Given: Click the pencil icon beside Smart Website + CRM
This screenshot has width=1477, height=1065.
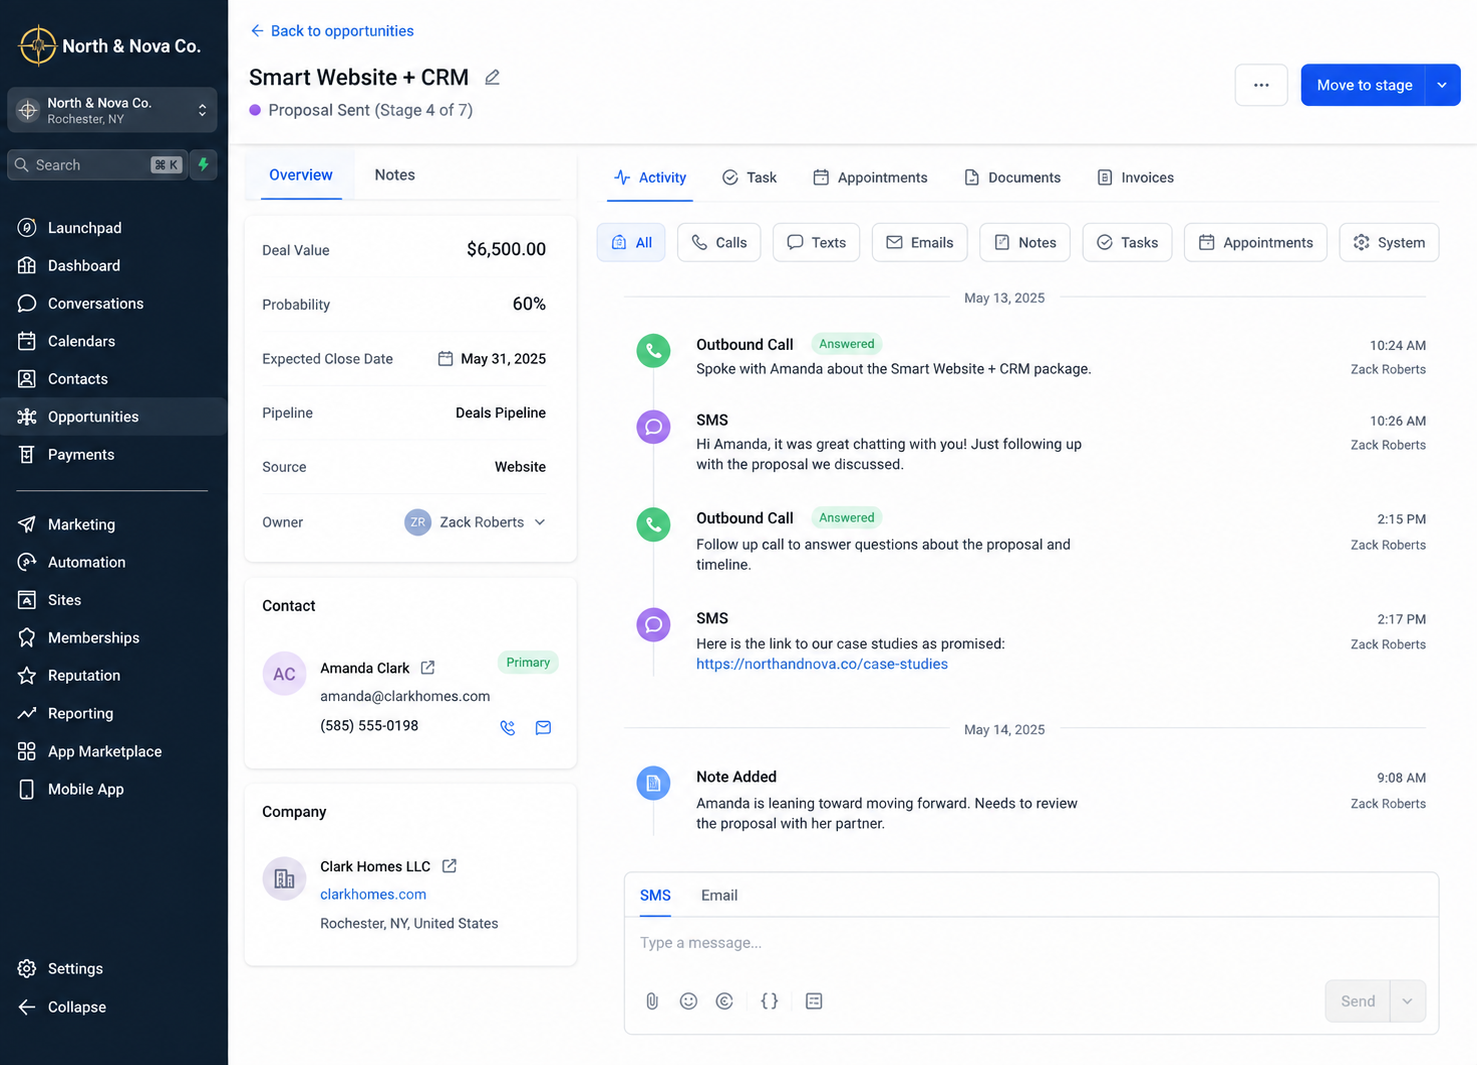Looking at the screenshot, I should 492,77.
